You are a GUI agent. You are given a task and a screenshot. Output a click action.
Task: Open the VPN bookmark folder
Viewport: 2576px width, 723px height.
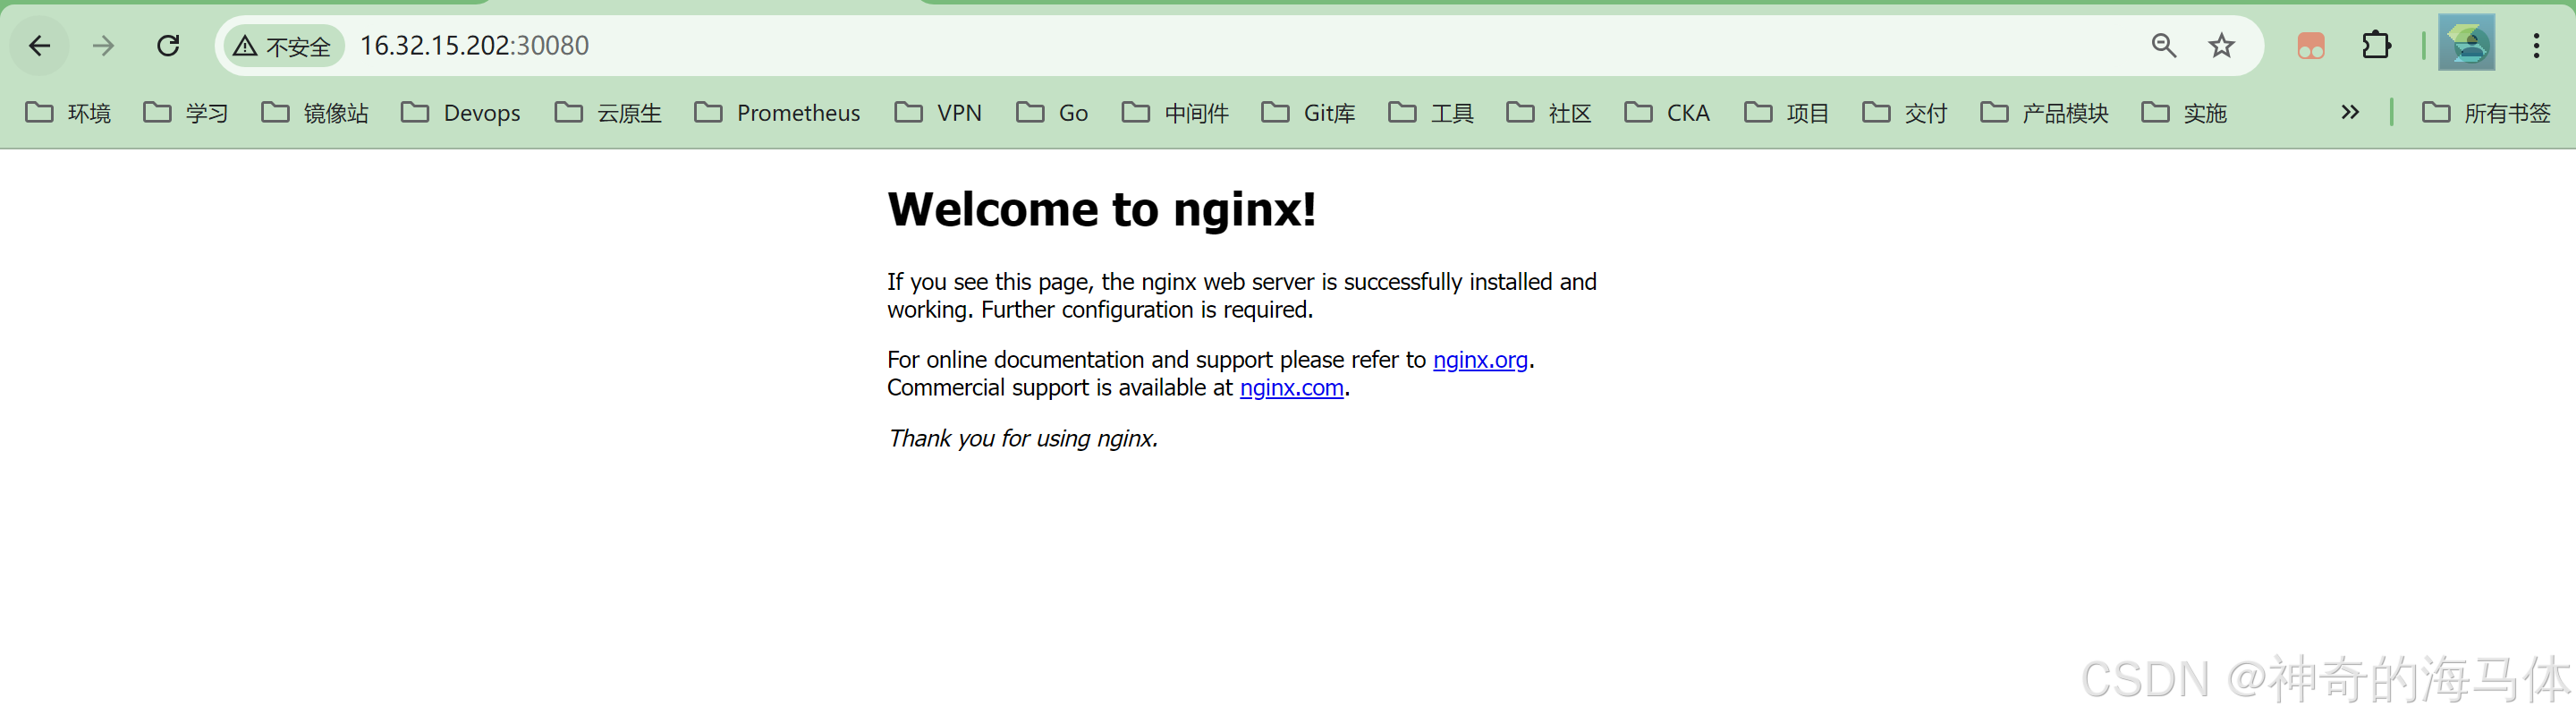click(x=938, y=113)
